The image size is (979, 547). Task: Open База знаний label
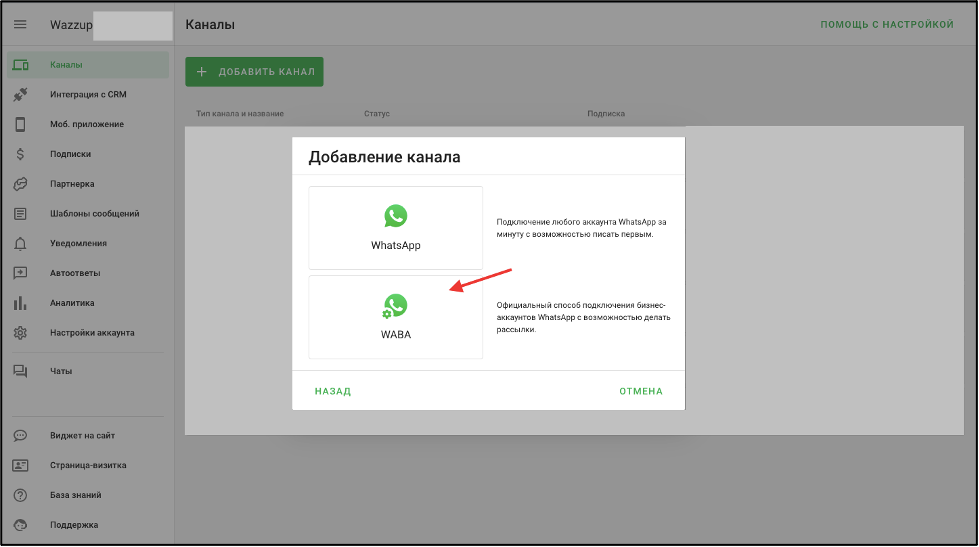click(76, 495)
